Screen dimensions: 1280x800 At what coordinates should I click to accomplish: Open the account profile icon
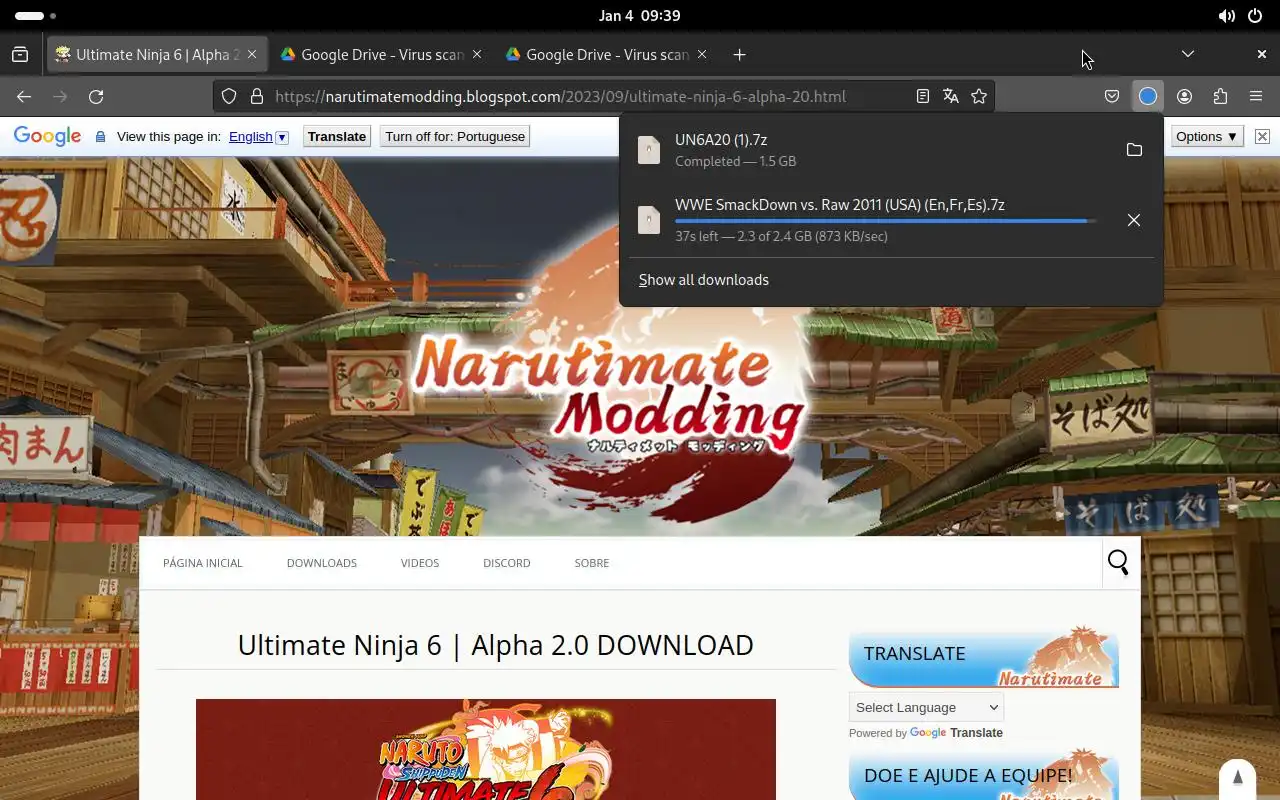1184,97
